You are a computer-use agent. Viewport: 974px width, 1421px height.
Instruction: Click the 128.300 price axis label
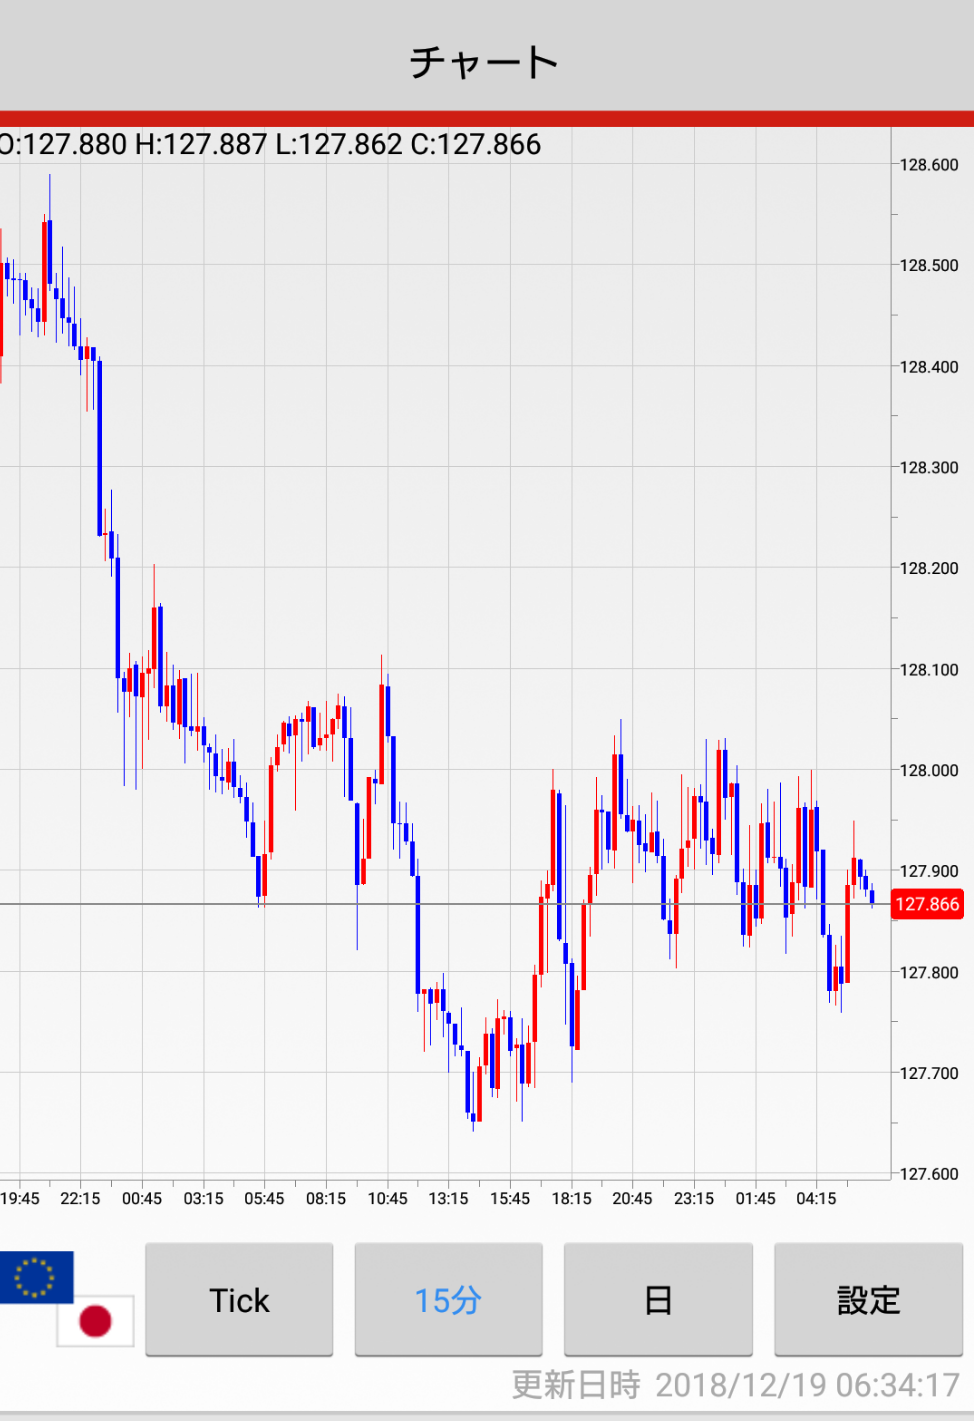(x=928, y=467)
